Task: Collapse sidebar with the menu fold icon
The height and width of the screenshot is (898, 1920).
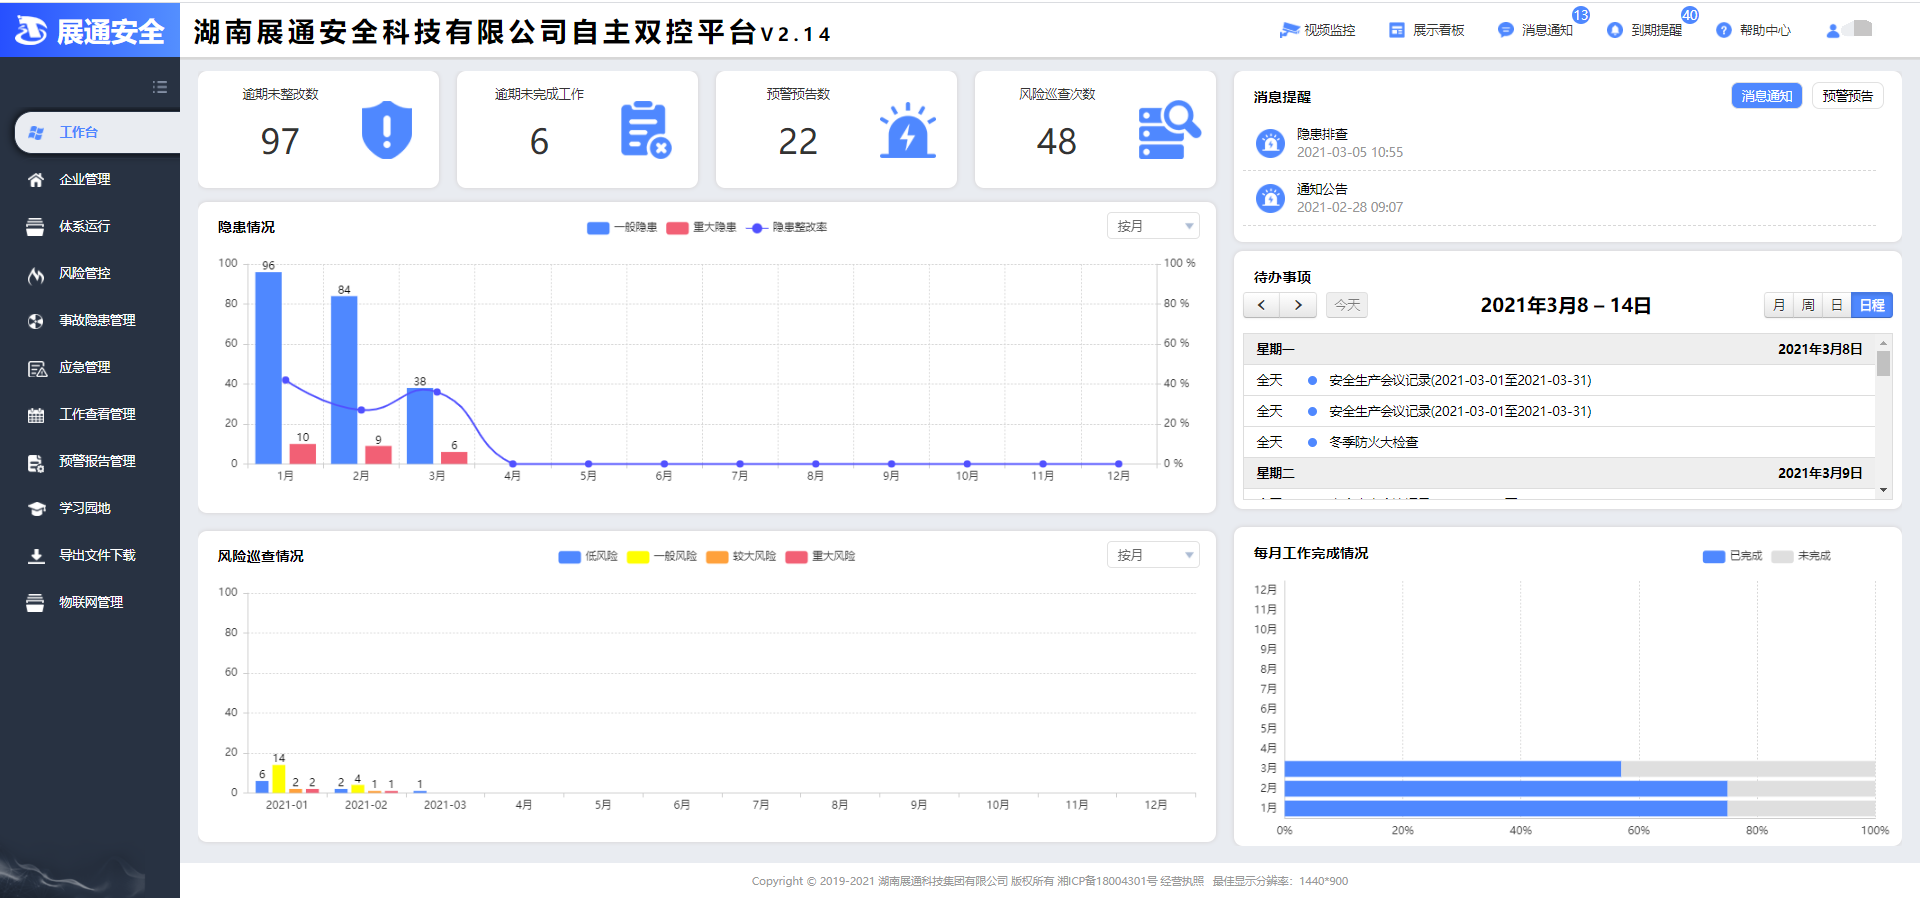Action: [x=159, y=87]
